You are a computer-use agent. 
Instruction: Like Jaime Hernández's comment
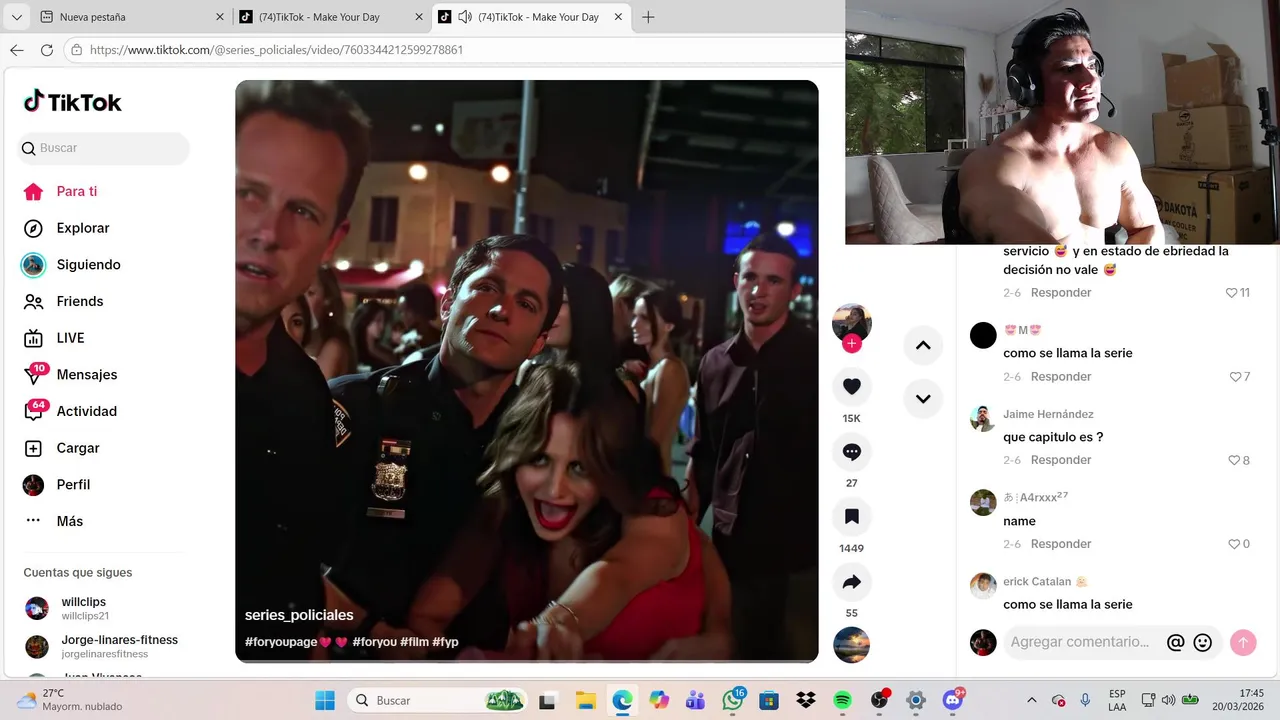(x=1239, y=460)
